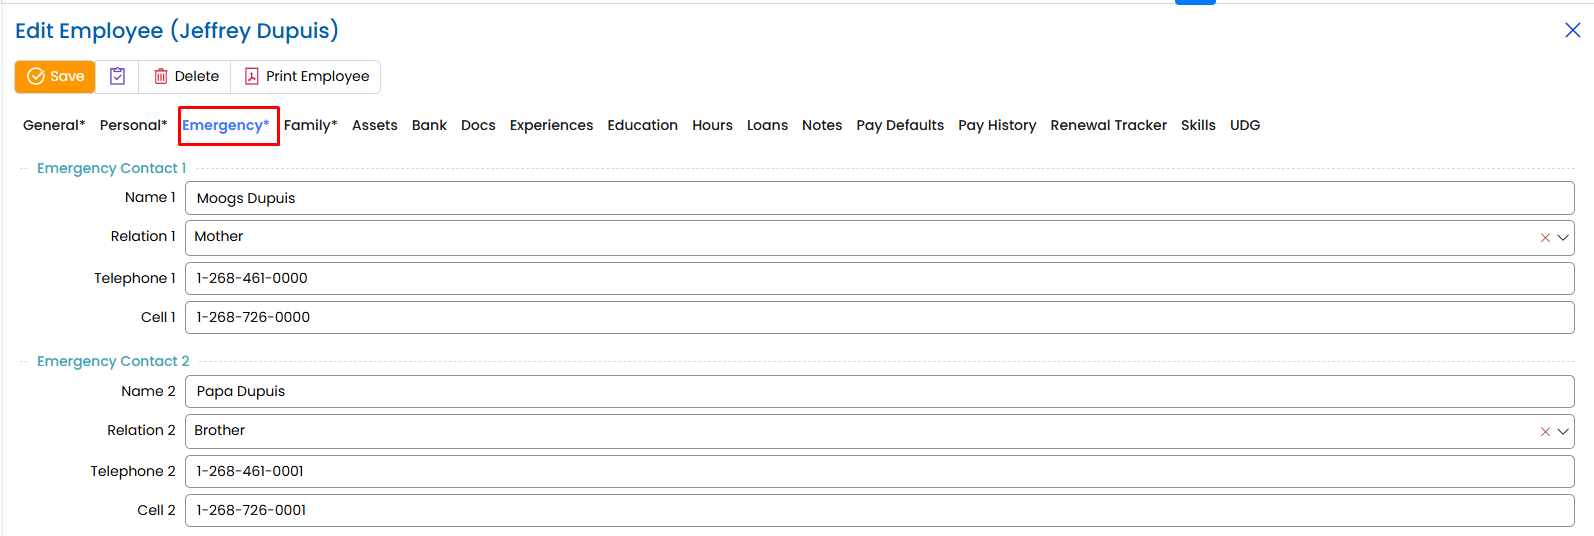1594x536 pixels.
Task: Click into the Cell 2 field
Action: 879,510
